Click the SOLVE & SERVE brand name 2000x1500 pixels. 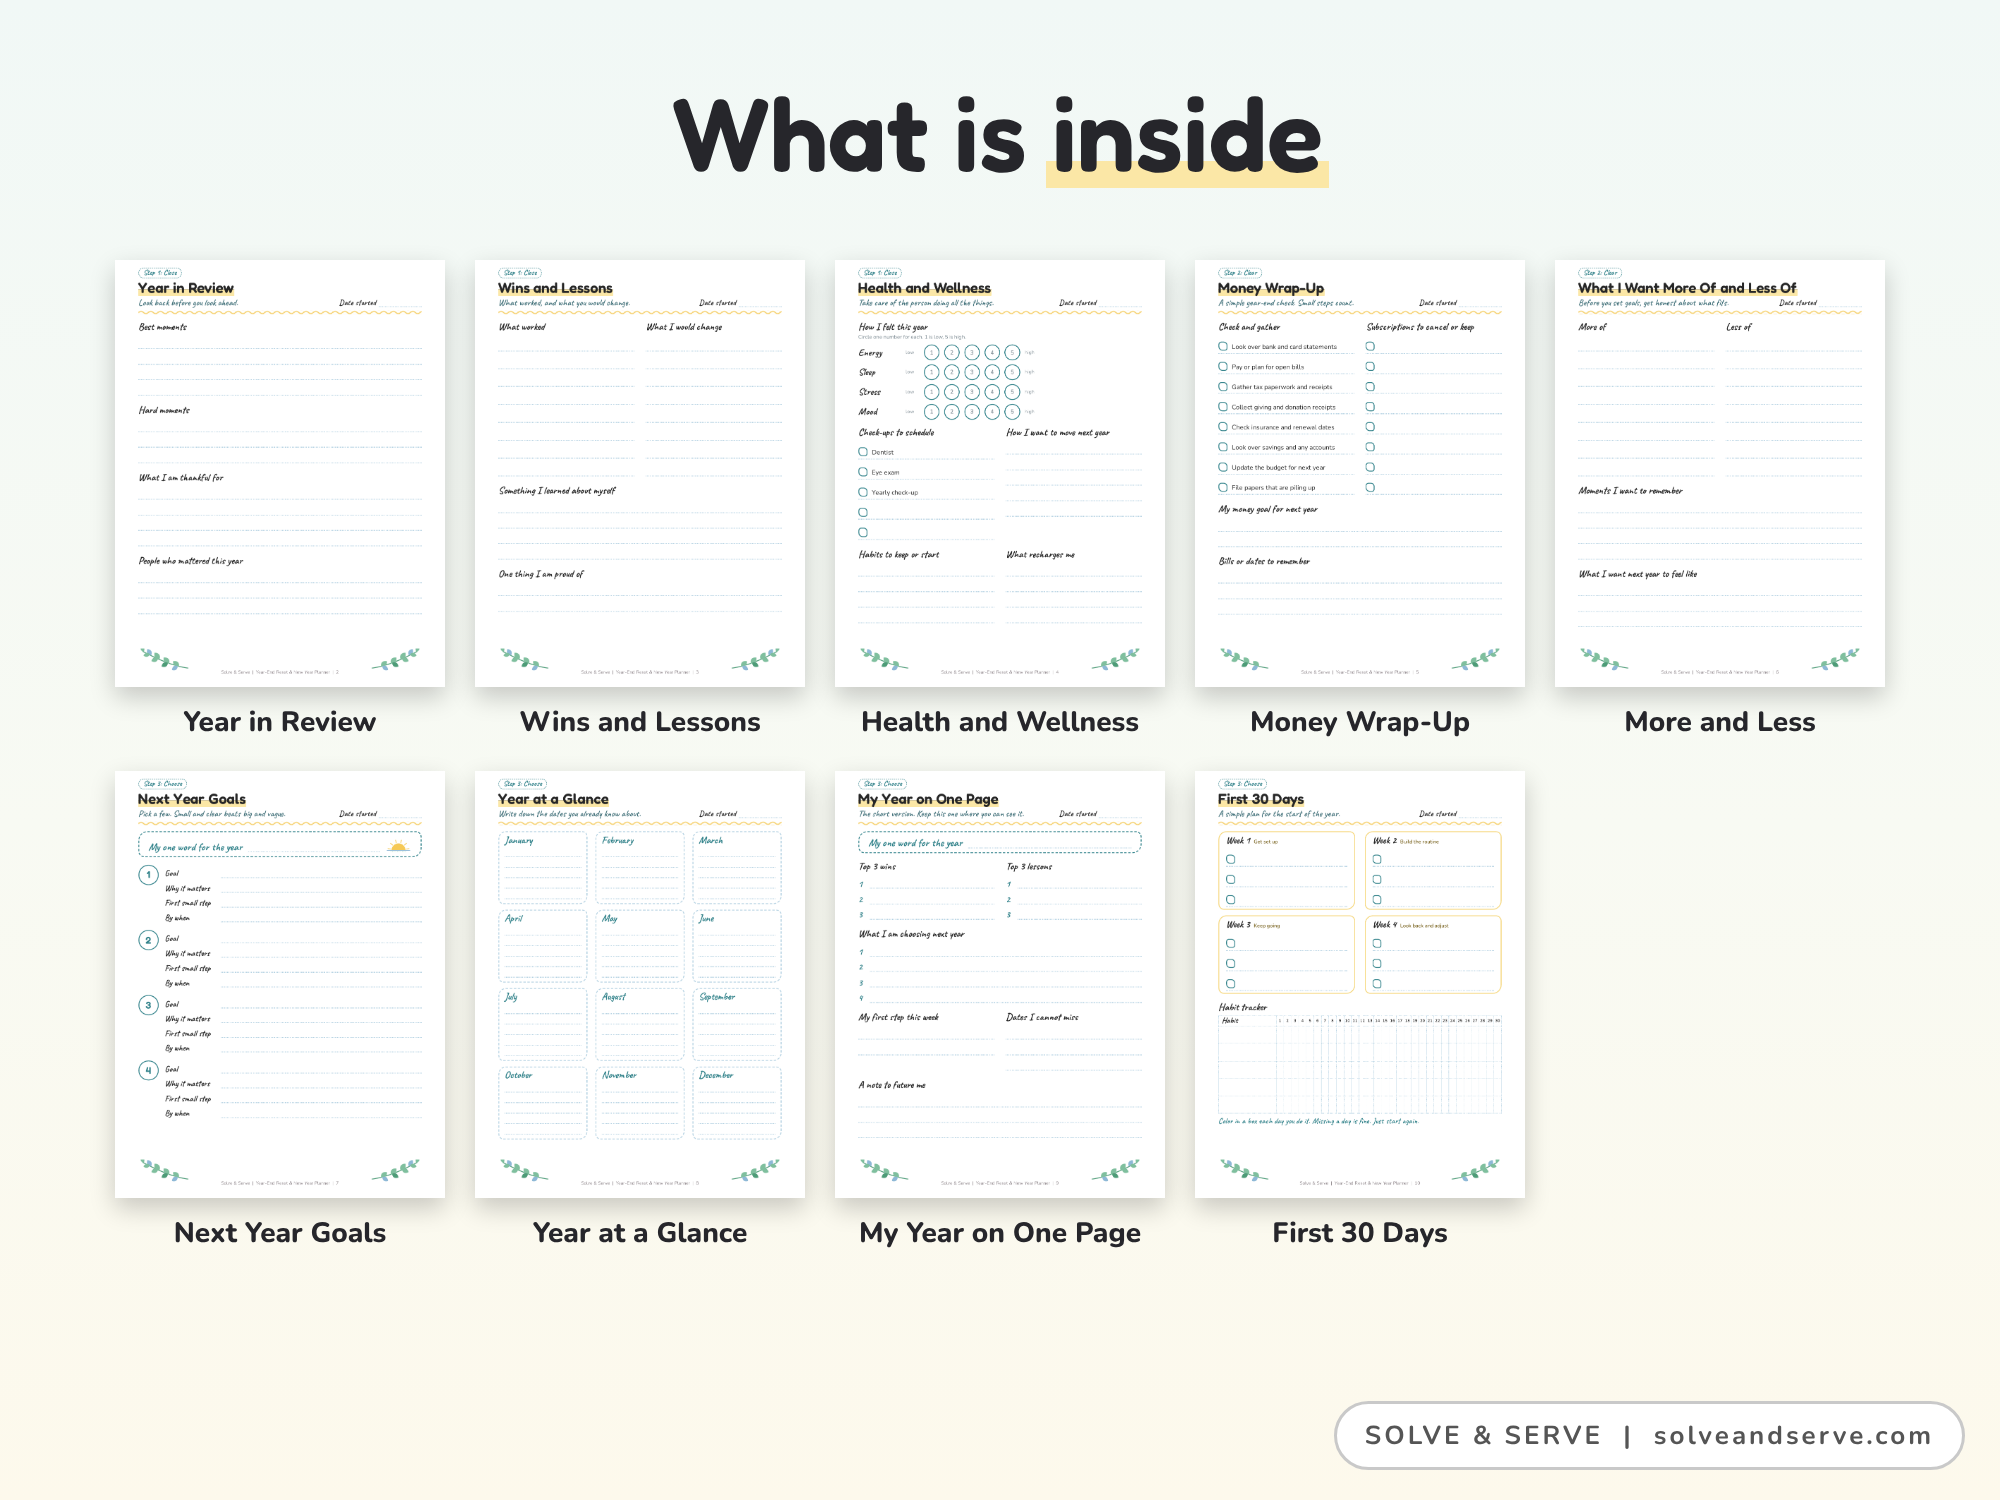click(x=1483, y=1436)
